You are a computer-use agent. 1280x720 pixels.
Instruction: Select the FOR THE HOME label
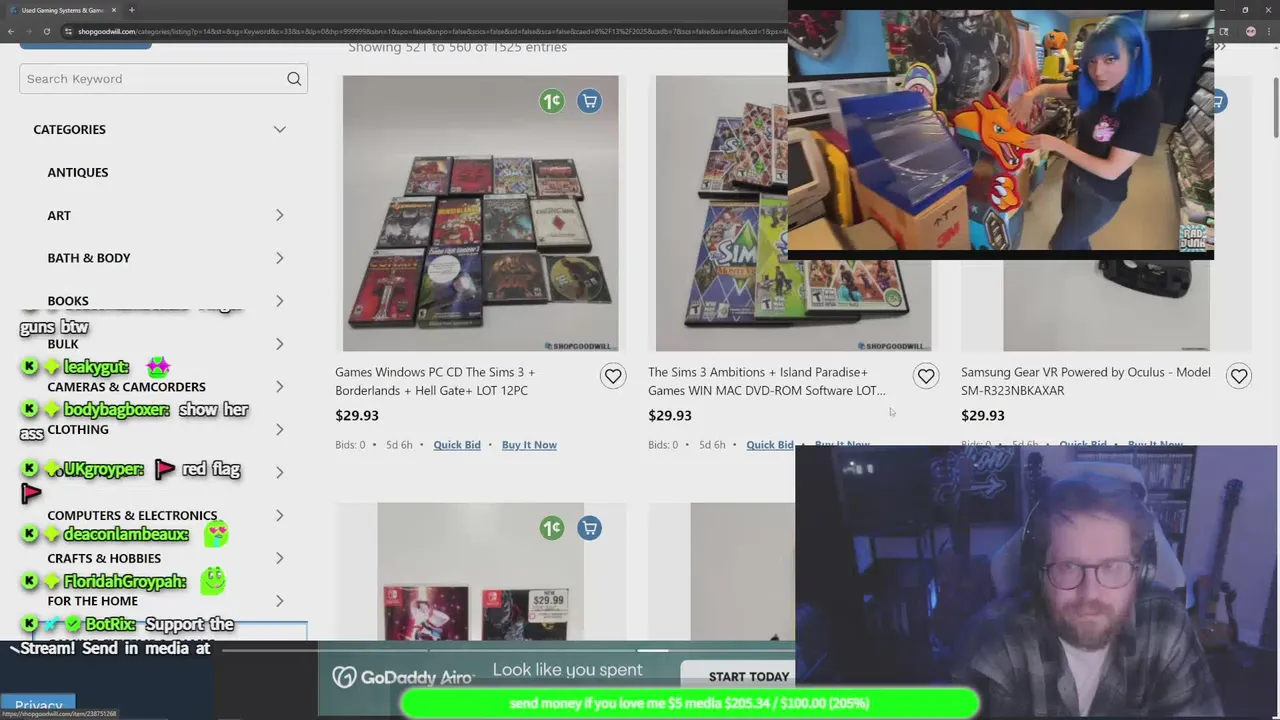pyautogui.click(x=92, y=601)
